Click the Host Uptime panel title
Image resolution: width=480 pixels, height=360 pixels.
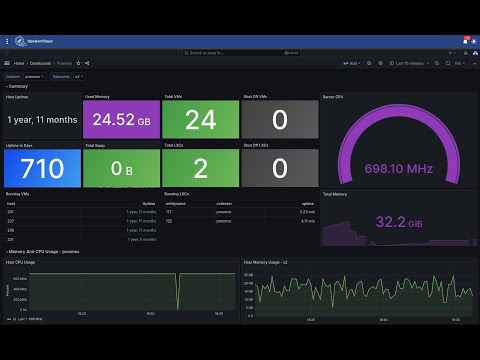[17, 97]
